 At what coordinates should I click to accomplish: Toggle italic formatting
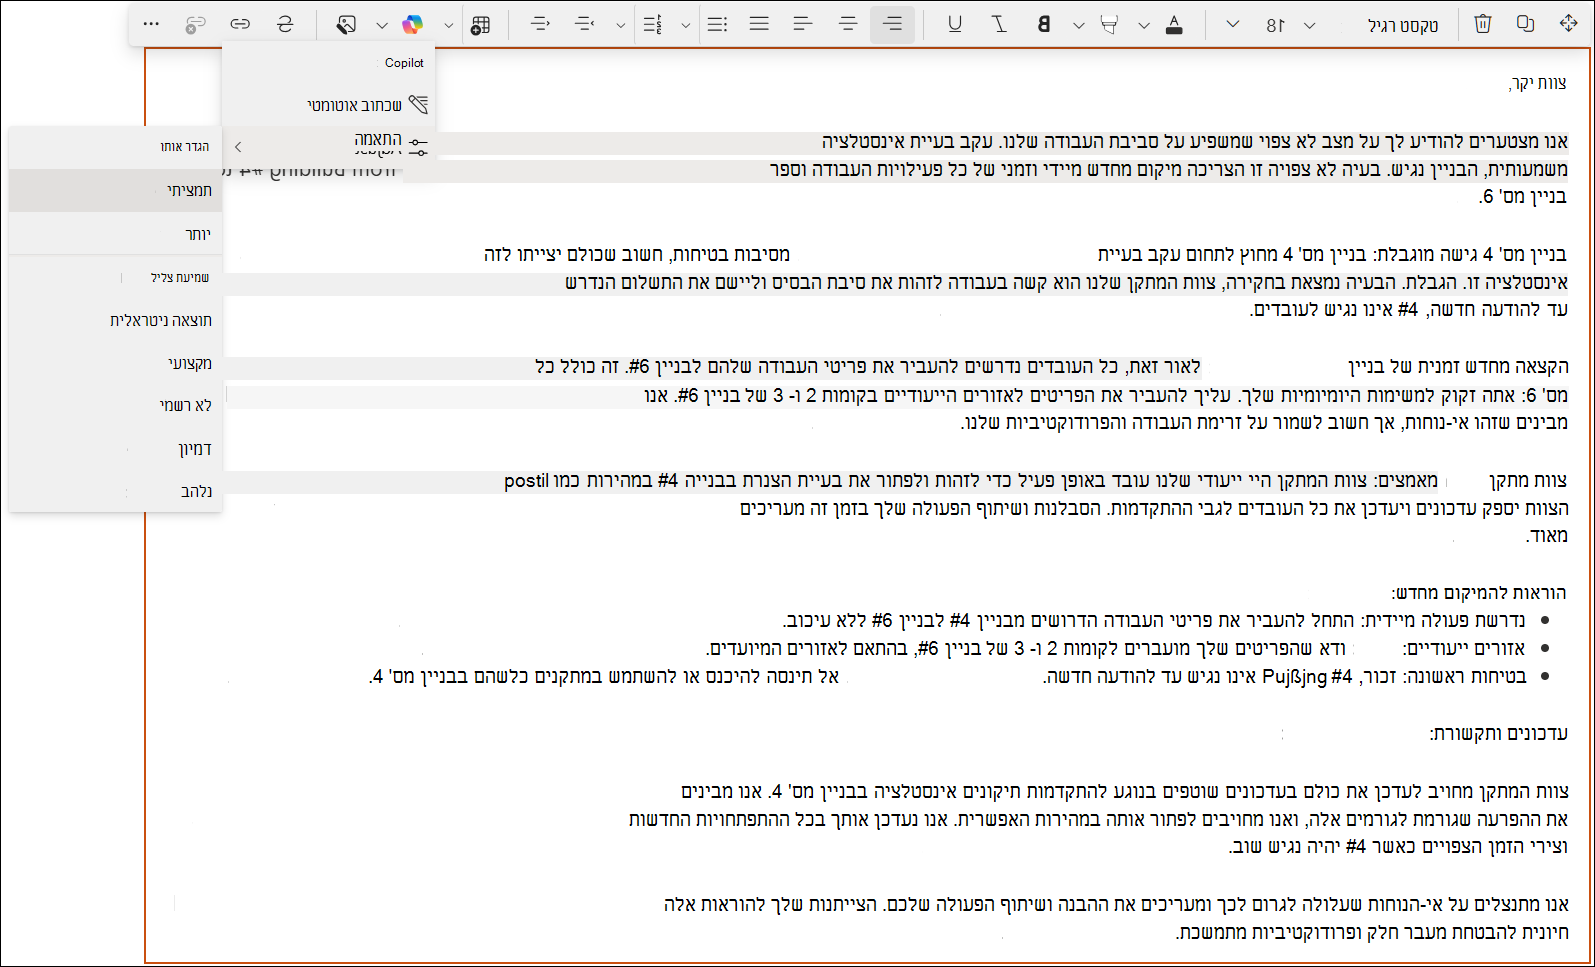coord(999,24)
